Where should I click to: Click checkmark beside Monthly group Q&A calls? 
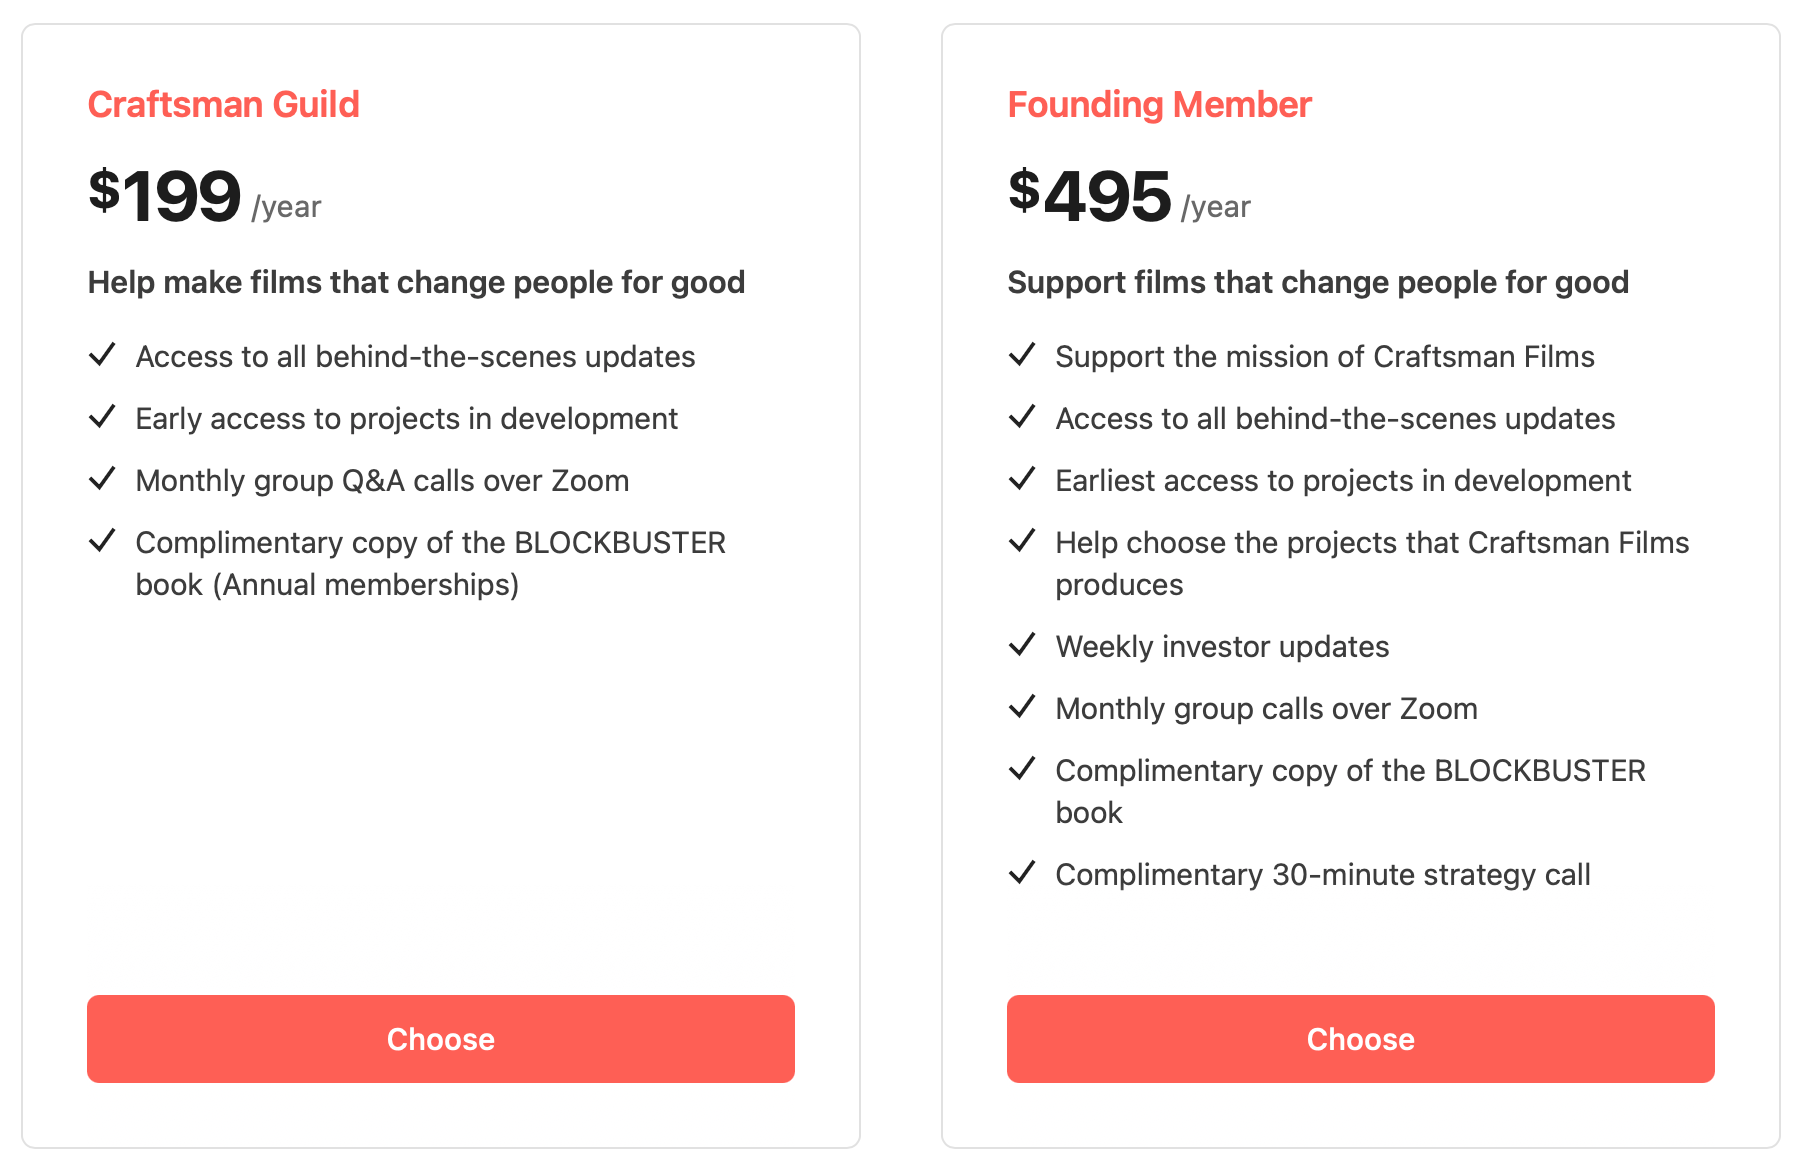[102, 479]
